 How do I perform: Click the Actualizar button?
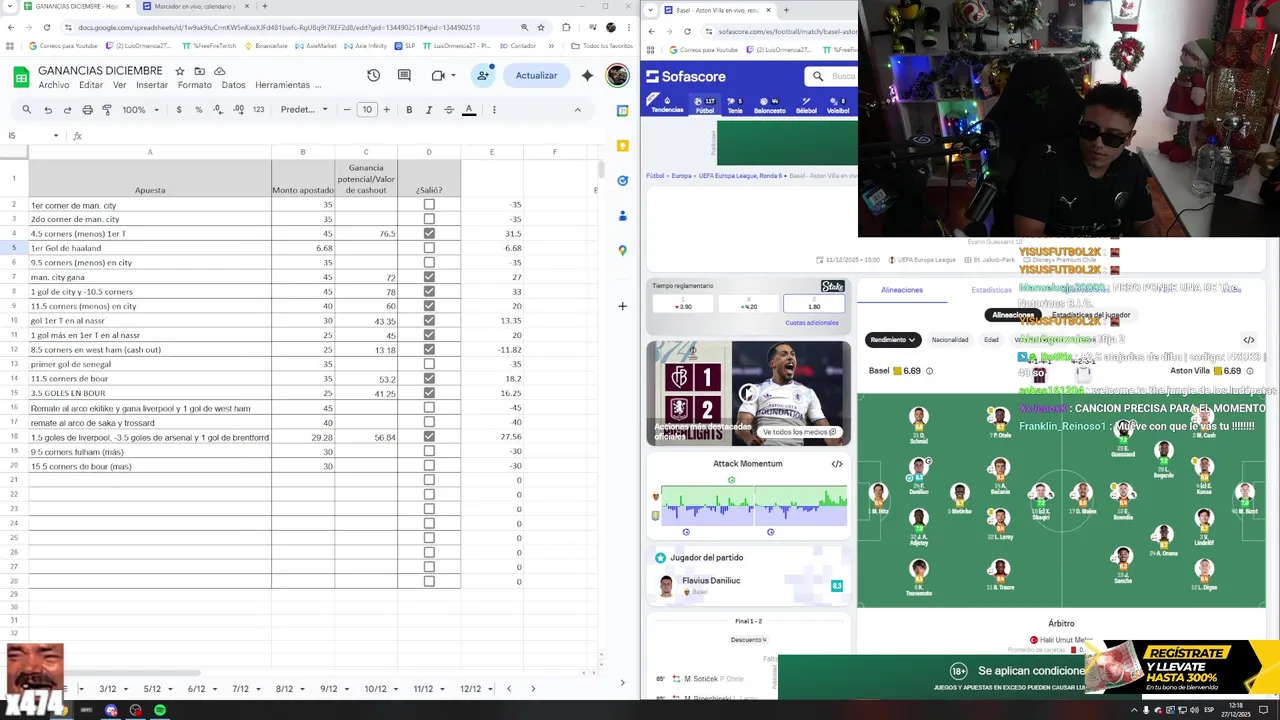pyautogui.click(x=536, y=75)
